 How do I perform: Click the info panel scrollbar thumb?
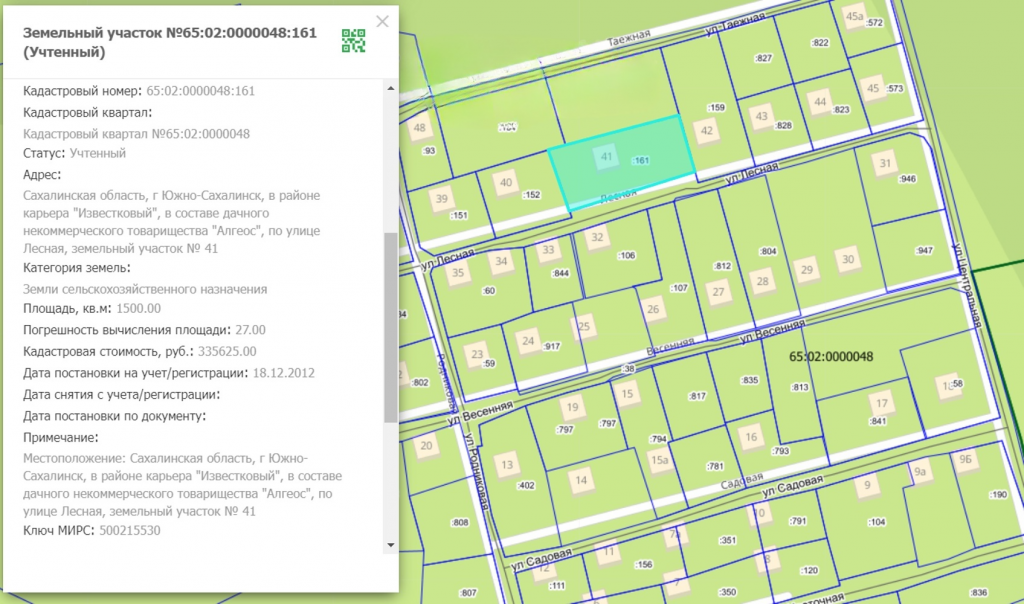391,327
